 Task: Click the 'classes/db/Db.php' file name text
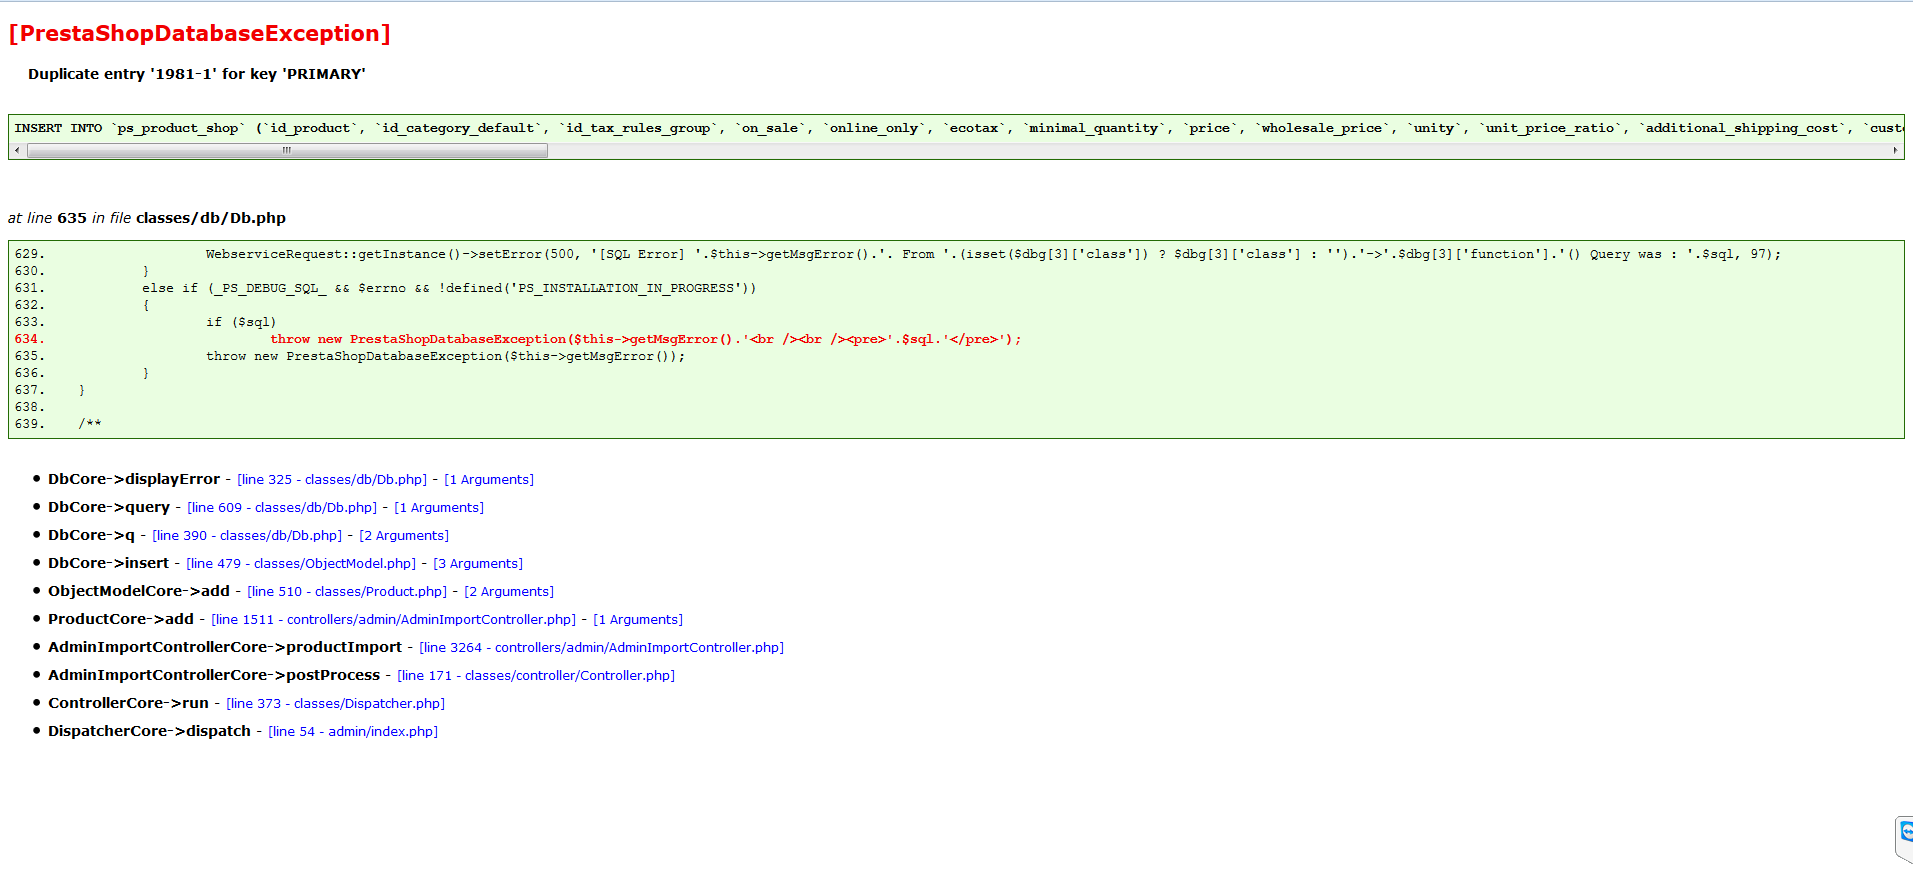[x=211, y=218]
